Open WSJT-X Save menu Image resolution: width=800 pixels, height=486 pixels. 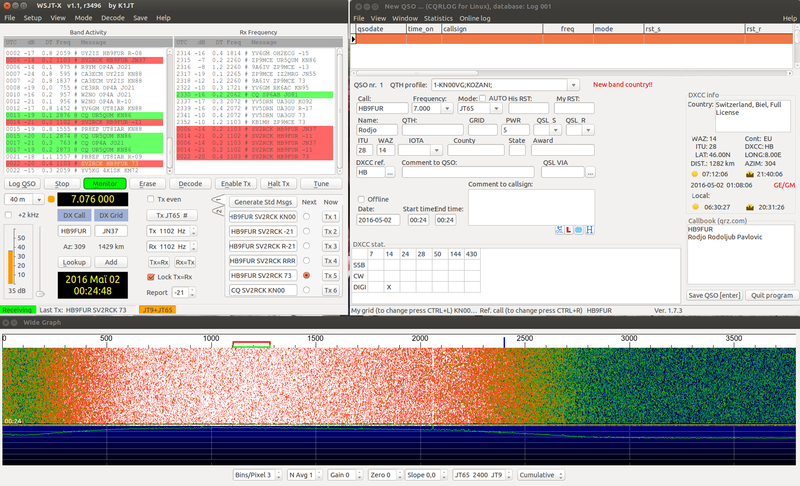click(140, 18)
